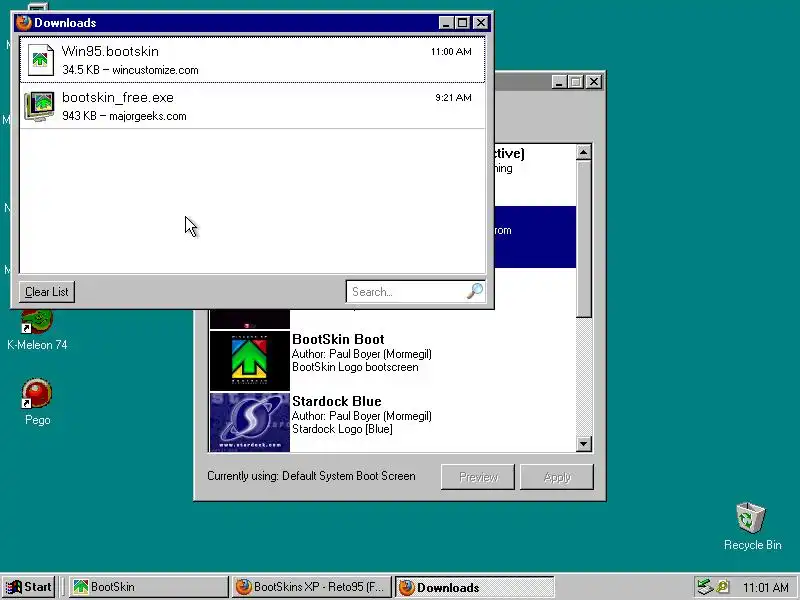Select the bootskin_free.exe file name

tap(118, 97)
